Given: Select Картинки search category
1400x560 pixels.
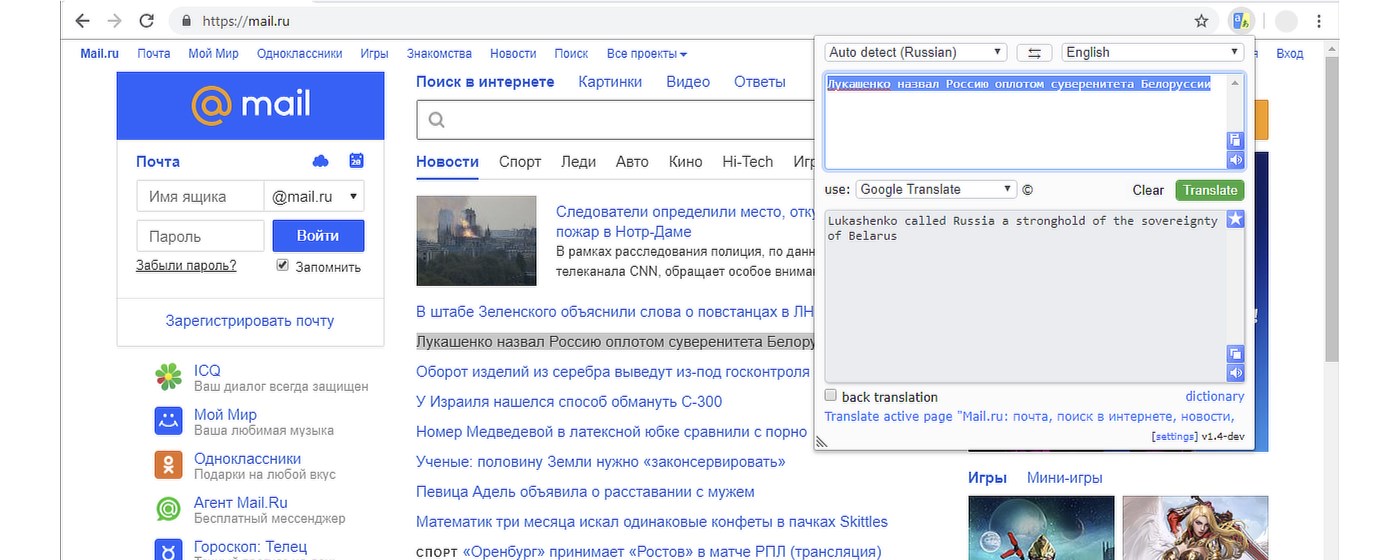Looking at the screenshot, I should coord(610,82).
